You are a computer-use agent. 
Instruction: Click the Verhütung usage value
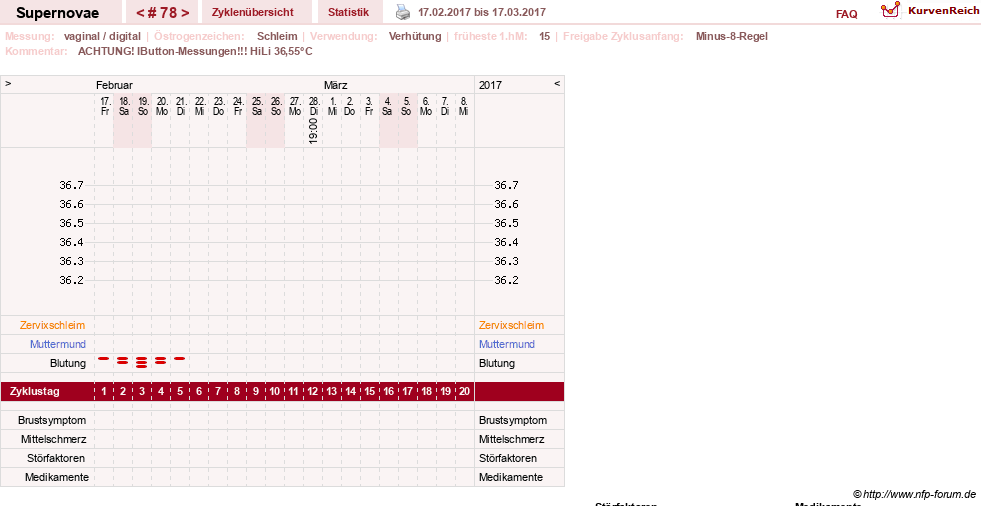(415, 36)
